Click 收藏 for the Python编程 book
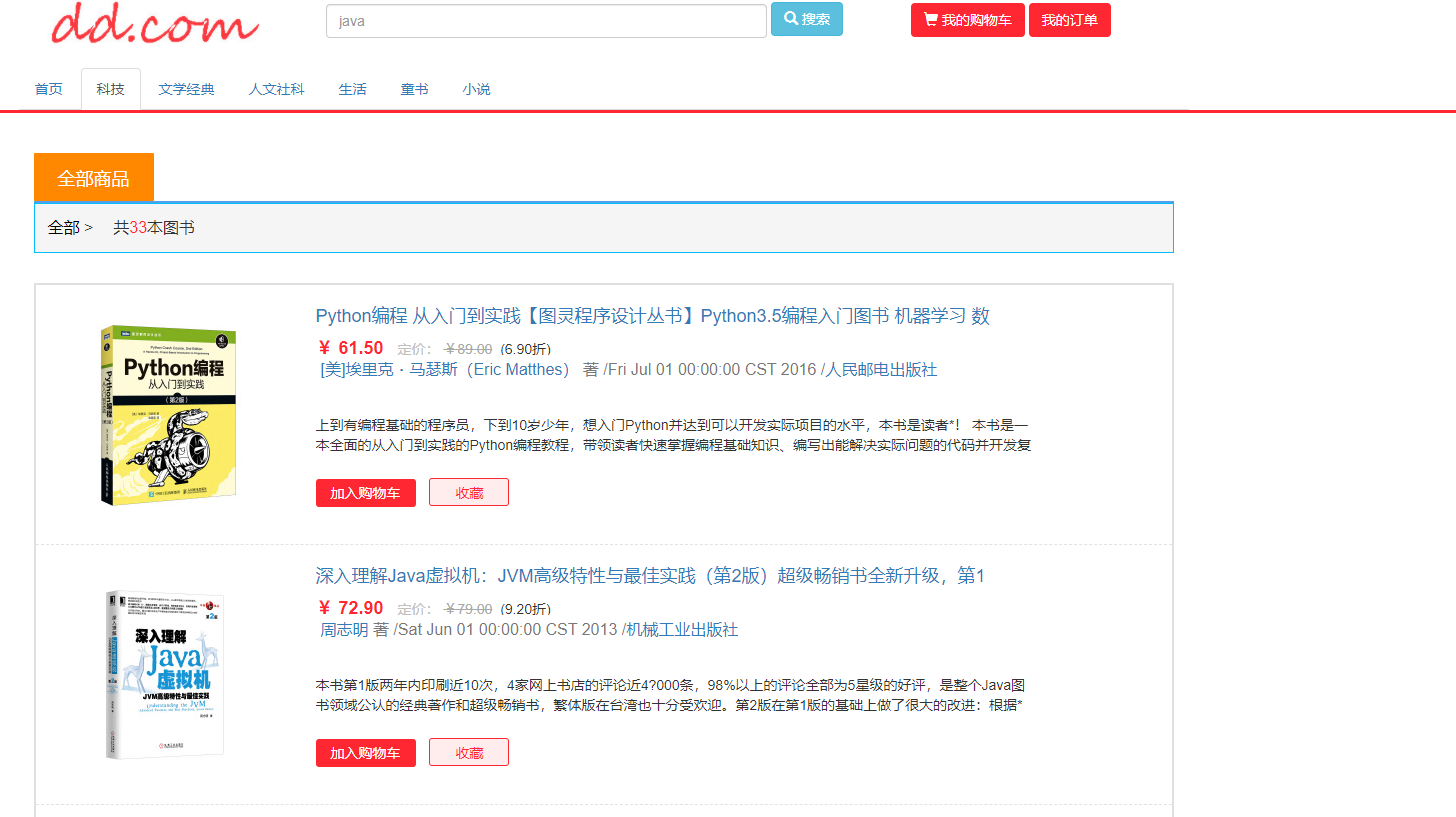Viewport: 1456px width, 817px height. (x=469, y=492)
